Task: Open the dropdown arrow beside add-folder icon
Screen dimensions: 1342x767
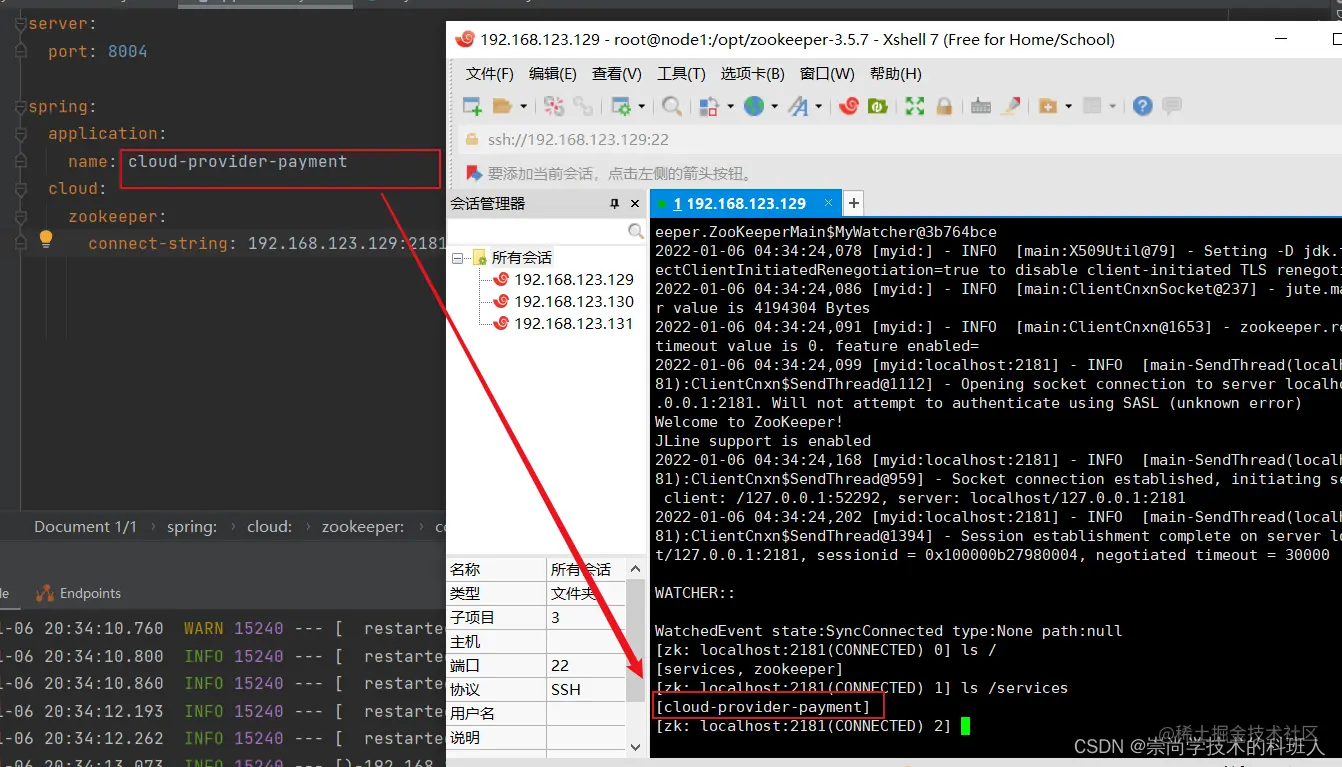Action: (1068, 106)
